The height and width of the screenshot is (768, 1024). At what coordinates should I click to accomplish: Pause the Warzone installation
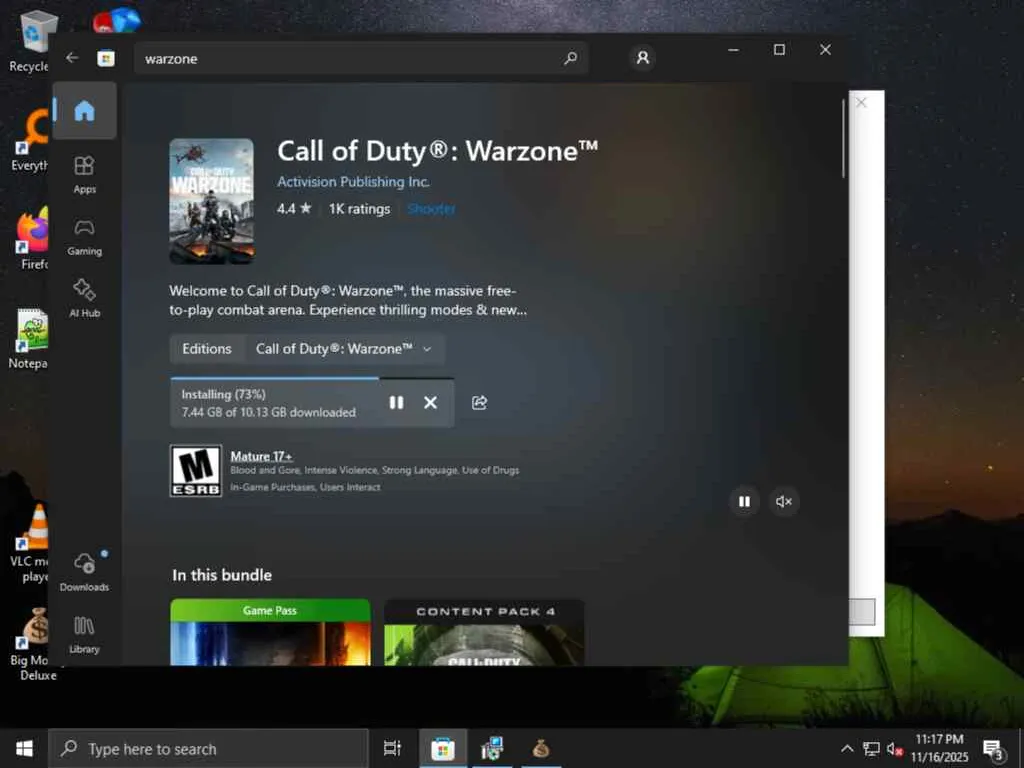click(x=396, y=402)
